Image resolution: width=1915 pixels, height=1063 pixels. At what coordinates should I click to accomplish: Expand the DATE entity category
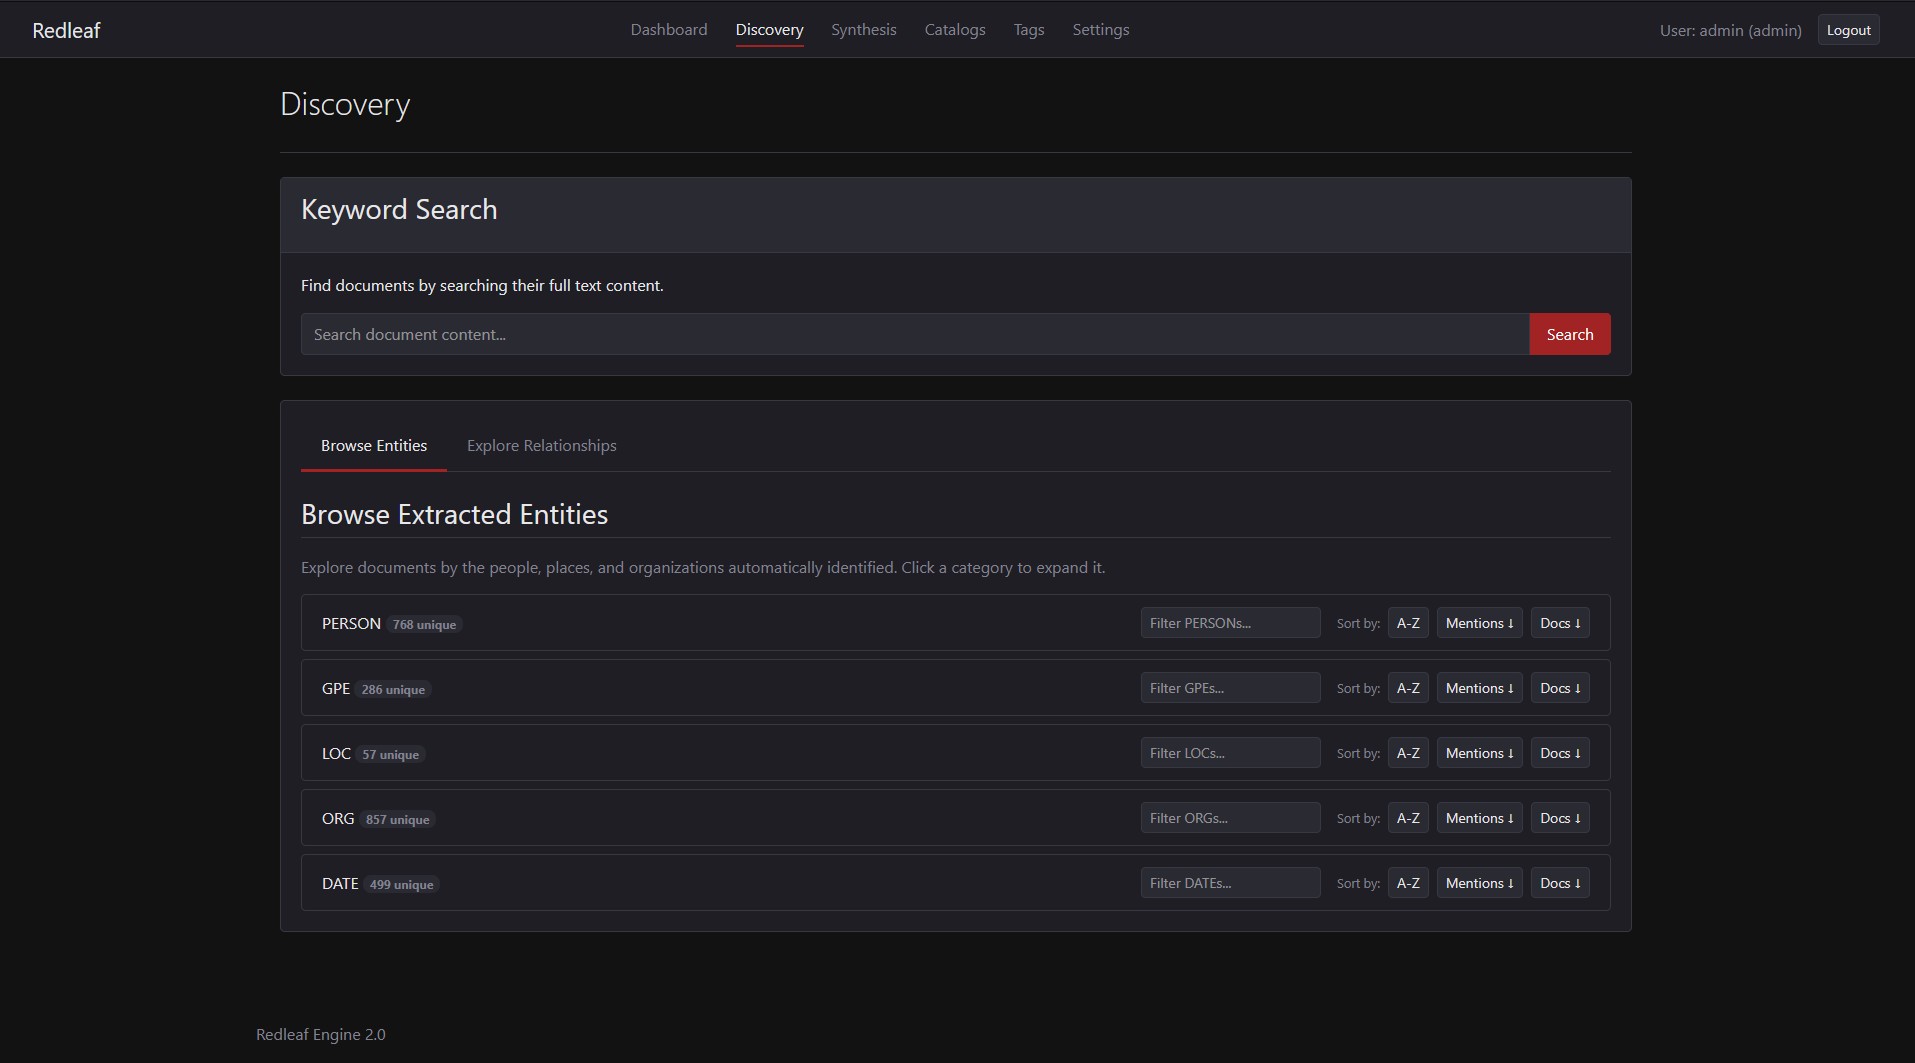[340, 883]
